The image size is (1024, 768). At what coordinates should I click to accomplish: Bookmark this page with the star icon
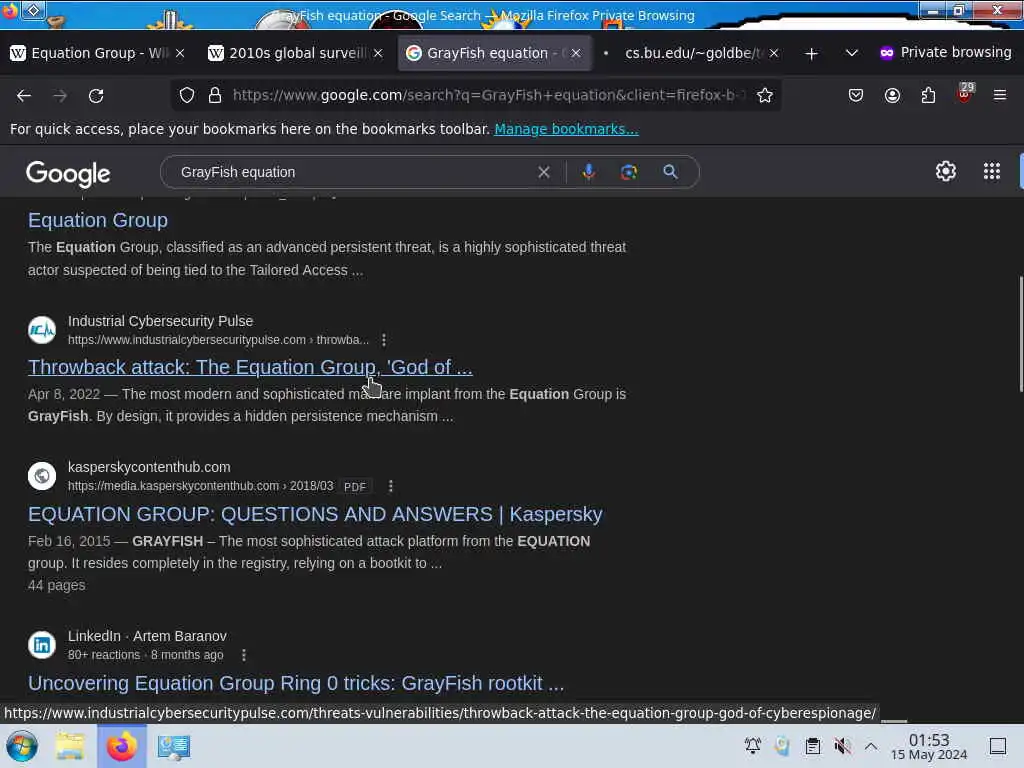pos(765,95)
